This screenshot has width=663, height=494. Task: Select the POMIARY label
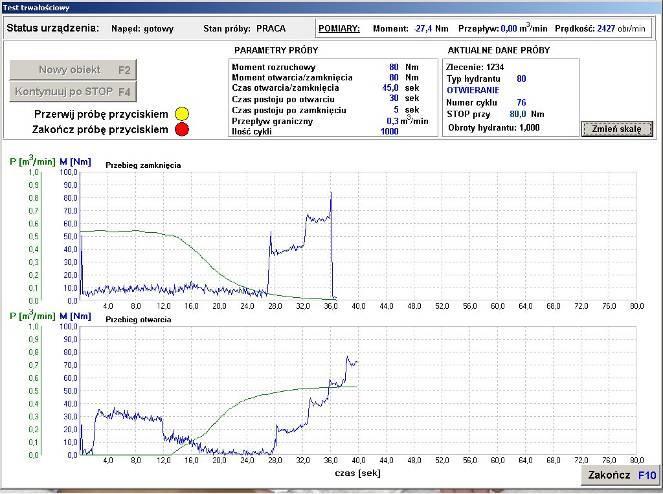tap(339, 29)
